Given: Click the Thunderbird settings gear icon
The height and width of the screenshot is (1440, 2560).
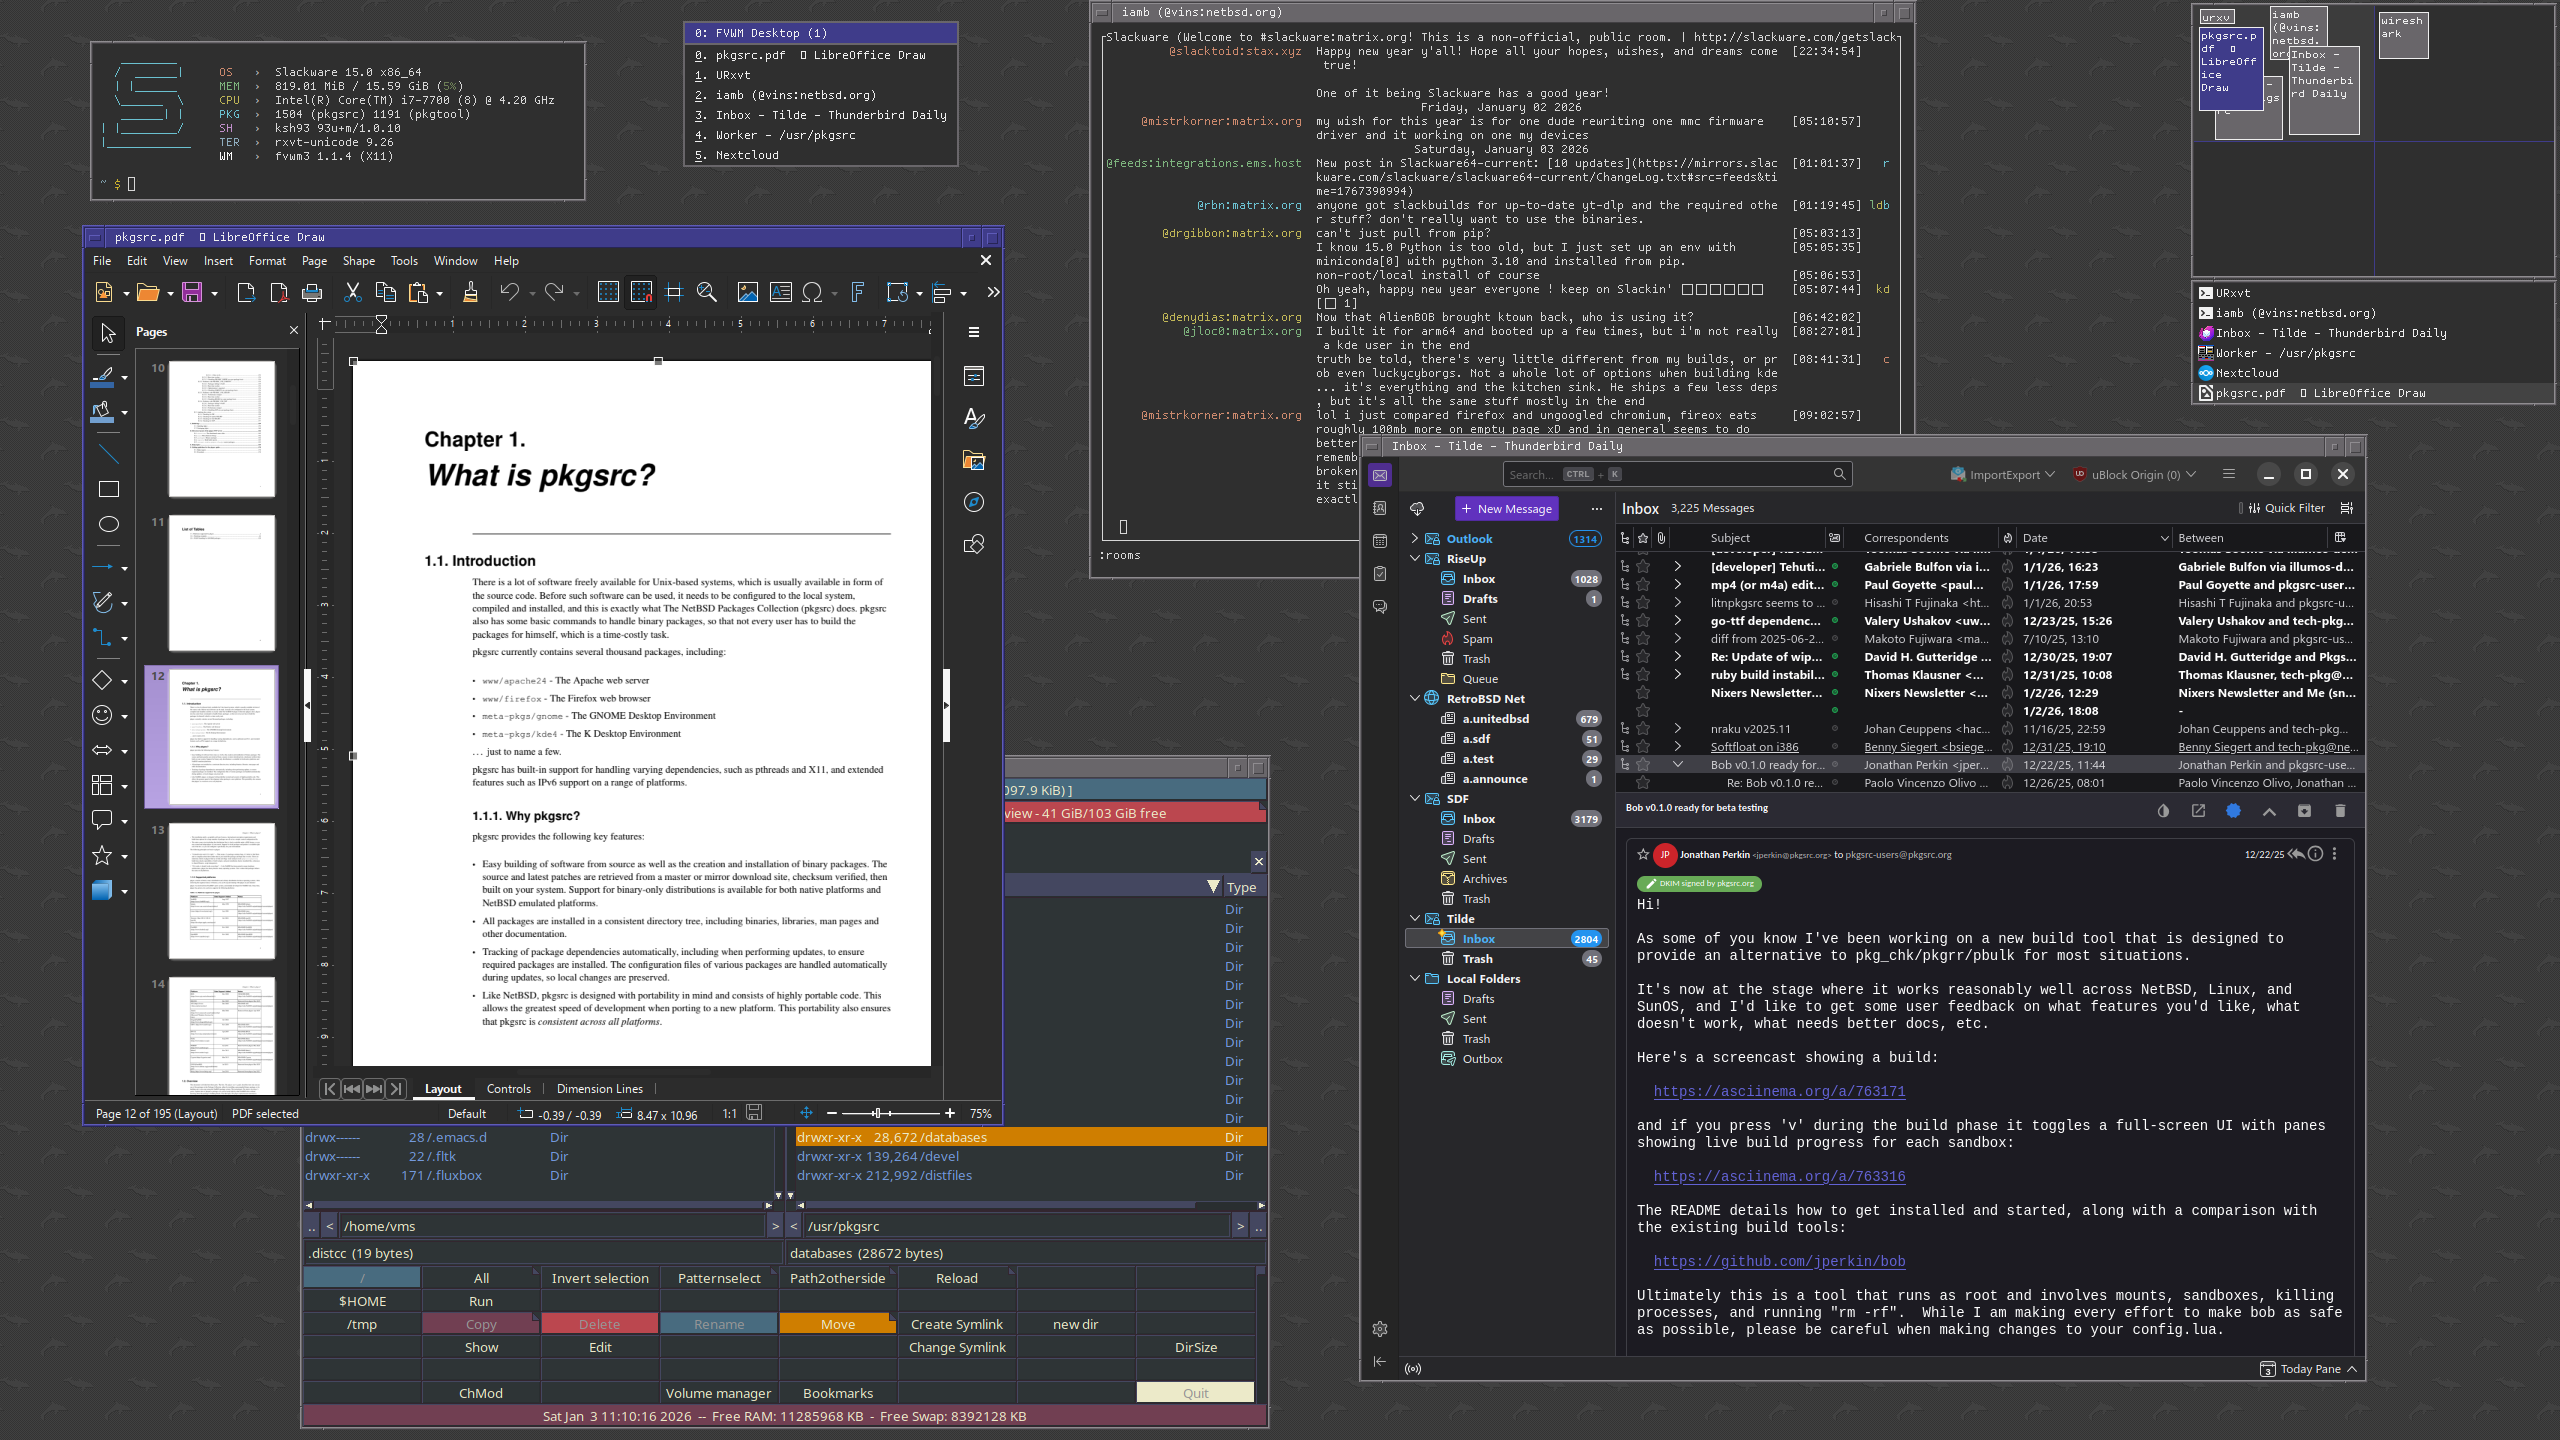Looking at the screenshot, I should (x=1380, y=1329).
